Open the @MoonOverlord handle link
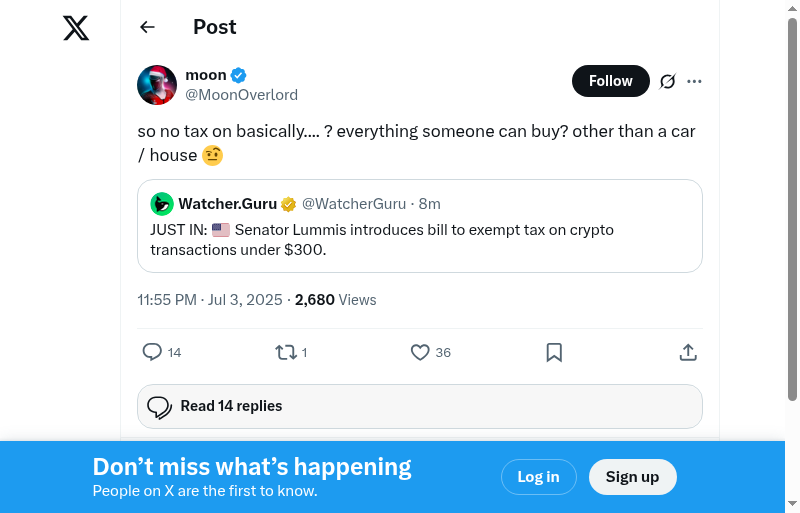This screenshot has width=800, height=513. (241, 95)
